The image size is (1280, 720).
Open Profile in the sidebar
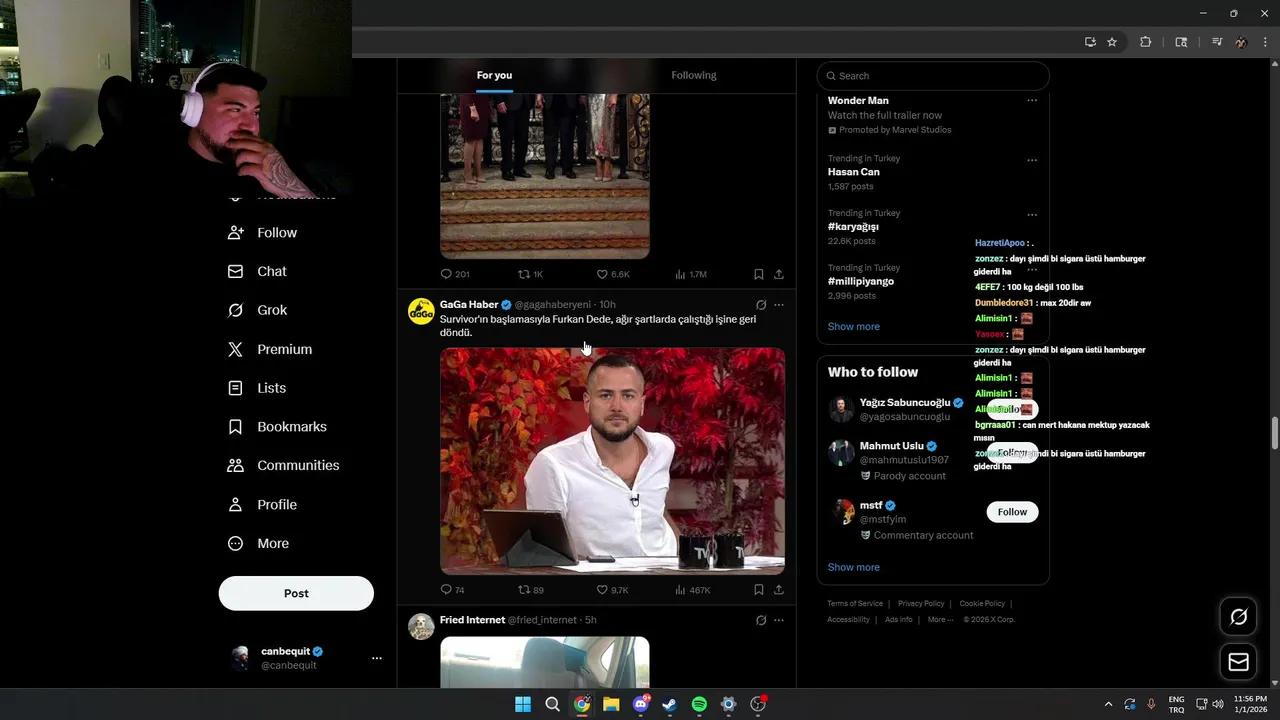pos(263,504)
